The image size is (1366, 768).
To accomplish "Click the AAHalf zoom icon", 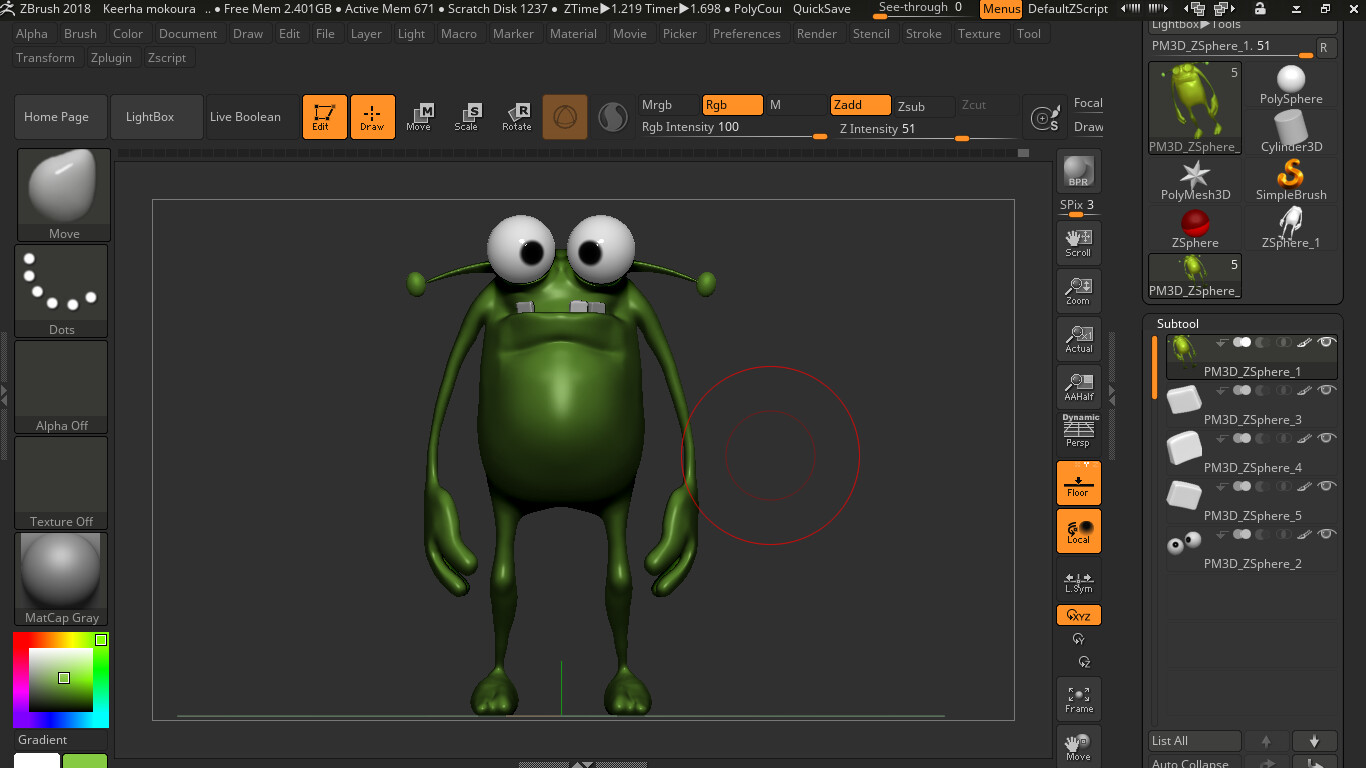I will 1078,387.
